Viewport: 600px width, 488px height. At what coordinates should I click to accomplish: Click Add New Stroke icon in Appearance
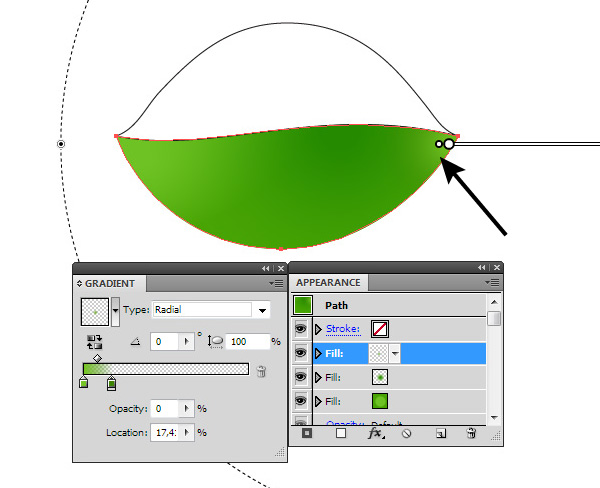(308, 434)
